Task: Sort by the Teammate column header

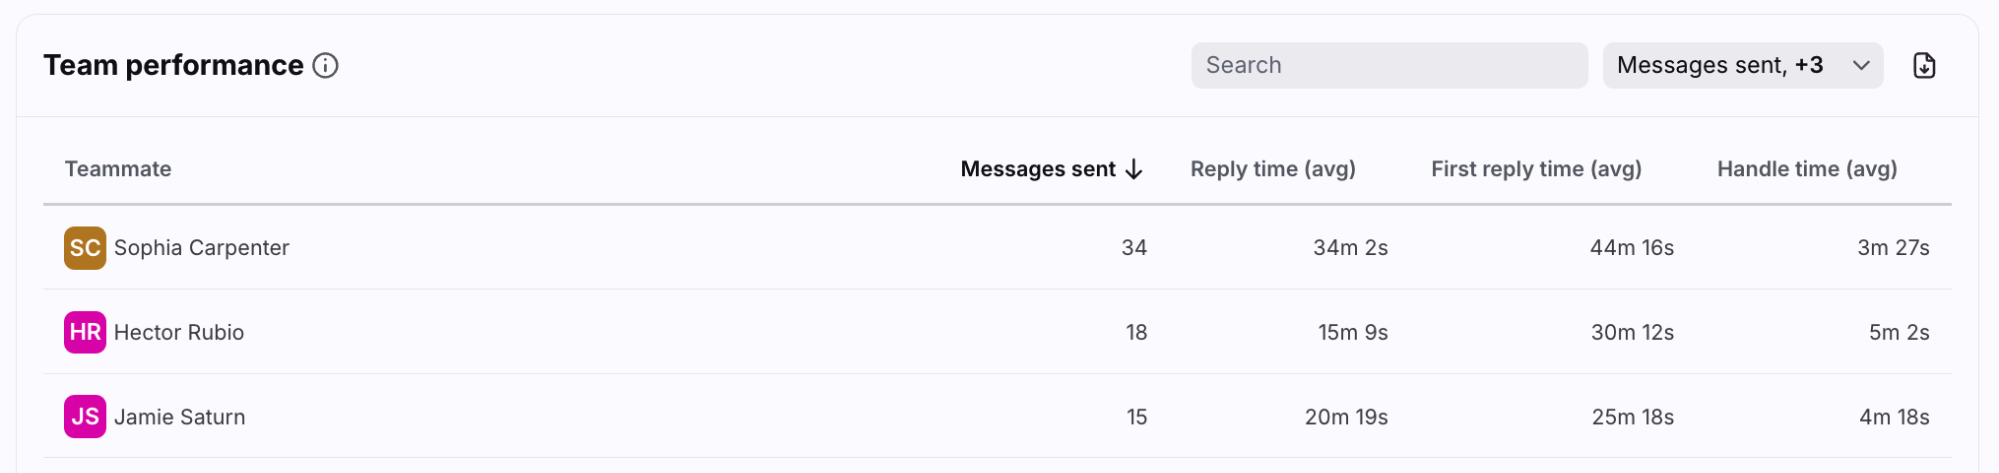Action: pyautogui.click(x=118, y=169)
